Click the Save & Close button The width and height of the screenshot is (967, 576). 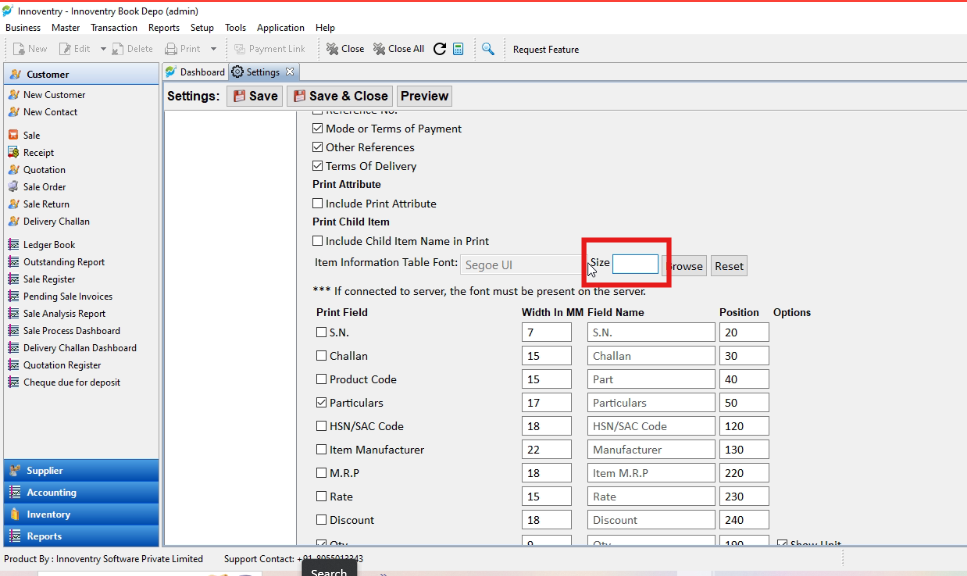coord(340,96)
